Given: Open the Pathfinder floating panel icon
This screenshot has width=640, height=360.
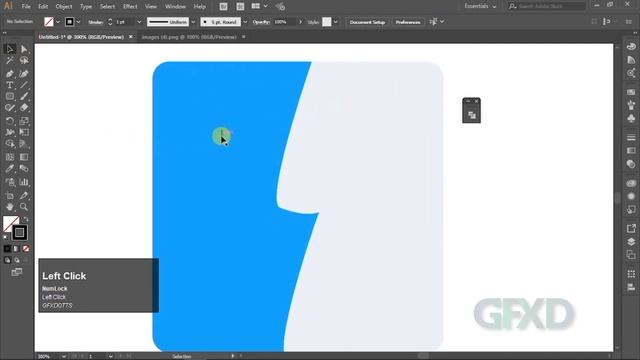Looking at the screenshot, I should (x=472, y=115).
